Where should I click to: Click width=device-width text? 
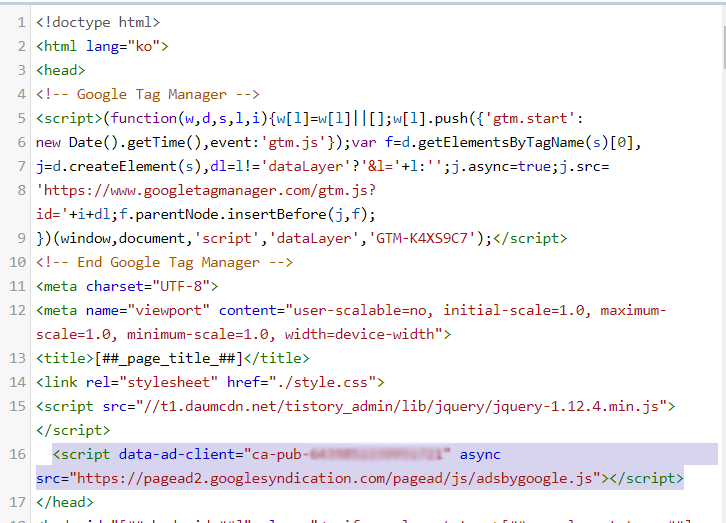coord(359,335)
